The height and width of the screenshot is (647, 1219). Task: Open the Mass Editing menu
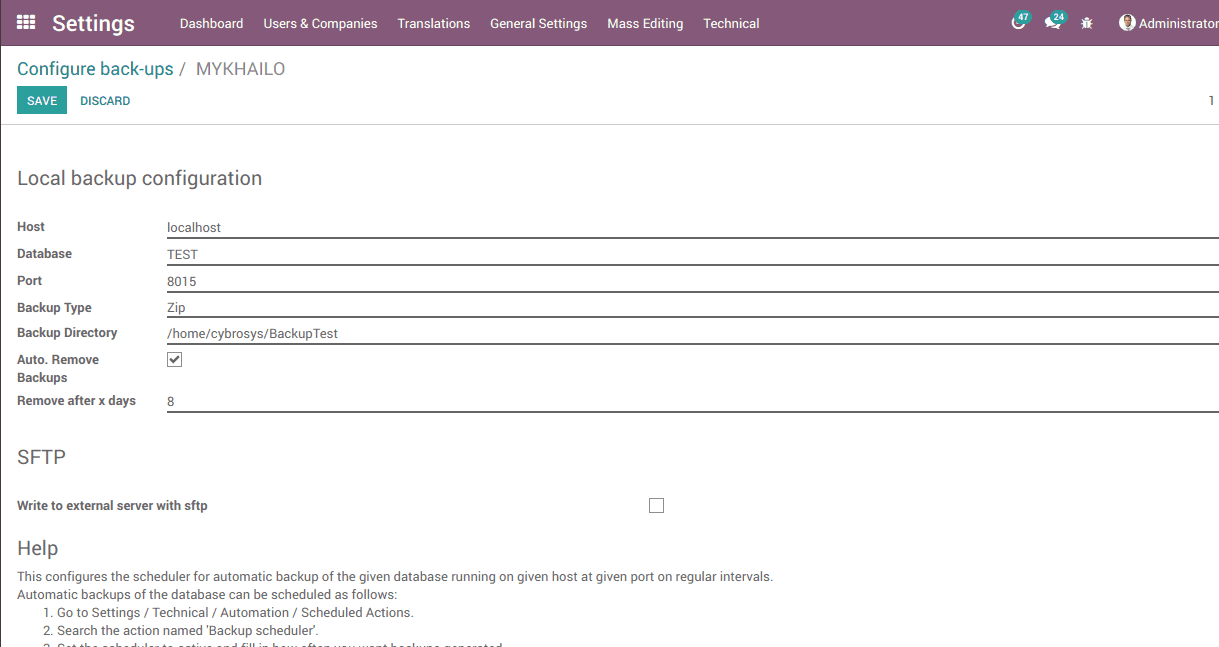click(x=645, y=23)
